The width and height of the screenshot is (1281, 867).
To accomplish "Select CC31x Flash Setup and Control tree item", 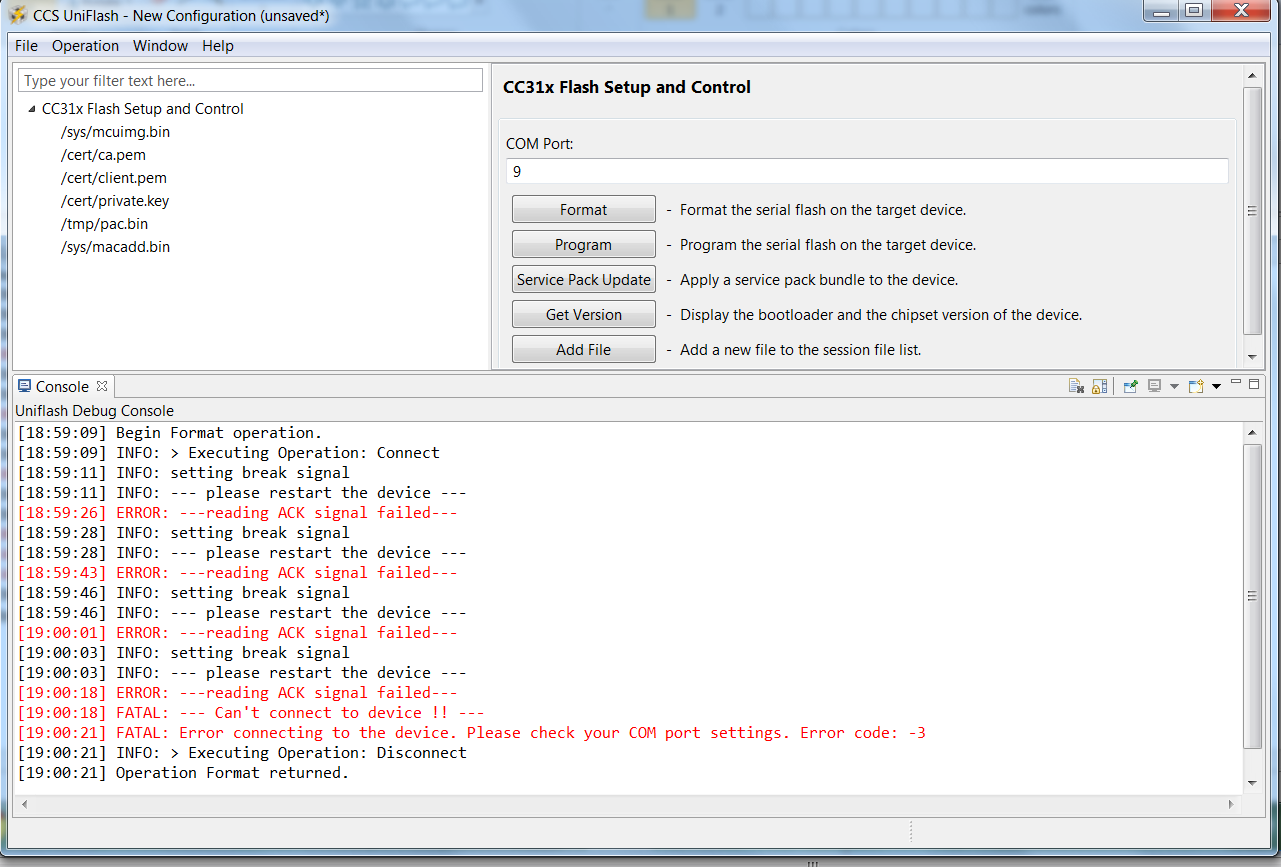I will (x=143, y=109).
